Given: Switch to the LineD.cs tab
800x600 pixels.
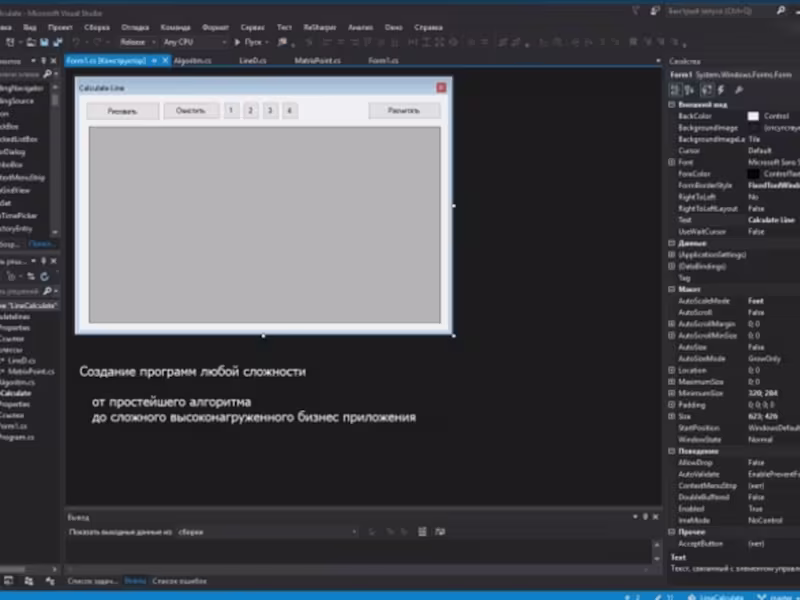Looking at the screenshot, I should click(253, 61).
